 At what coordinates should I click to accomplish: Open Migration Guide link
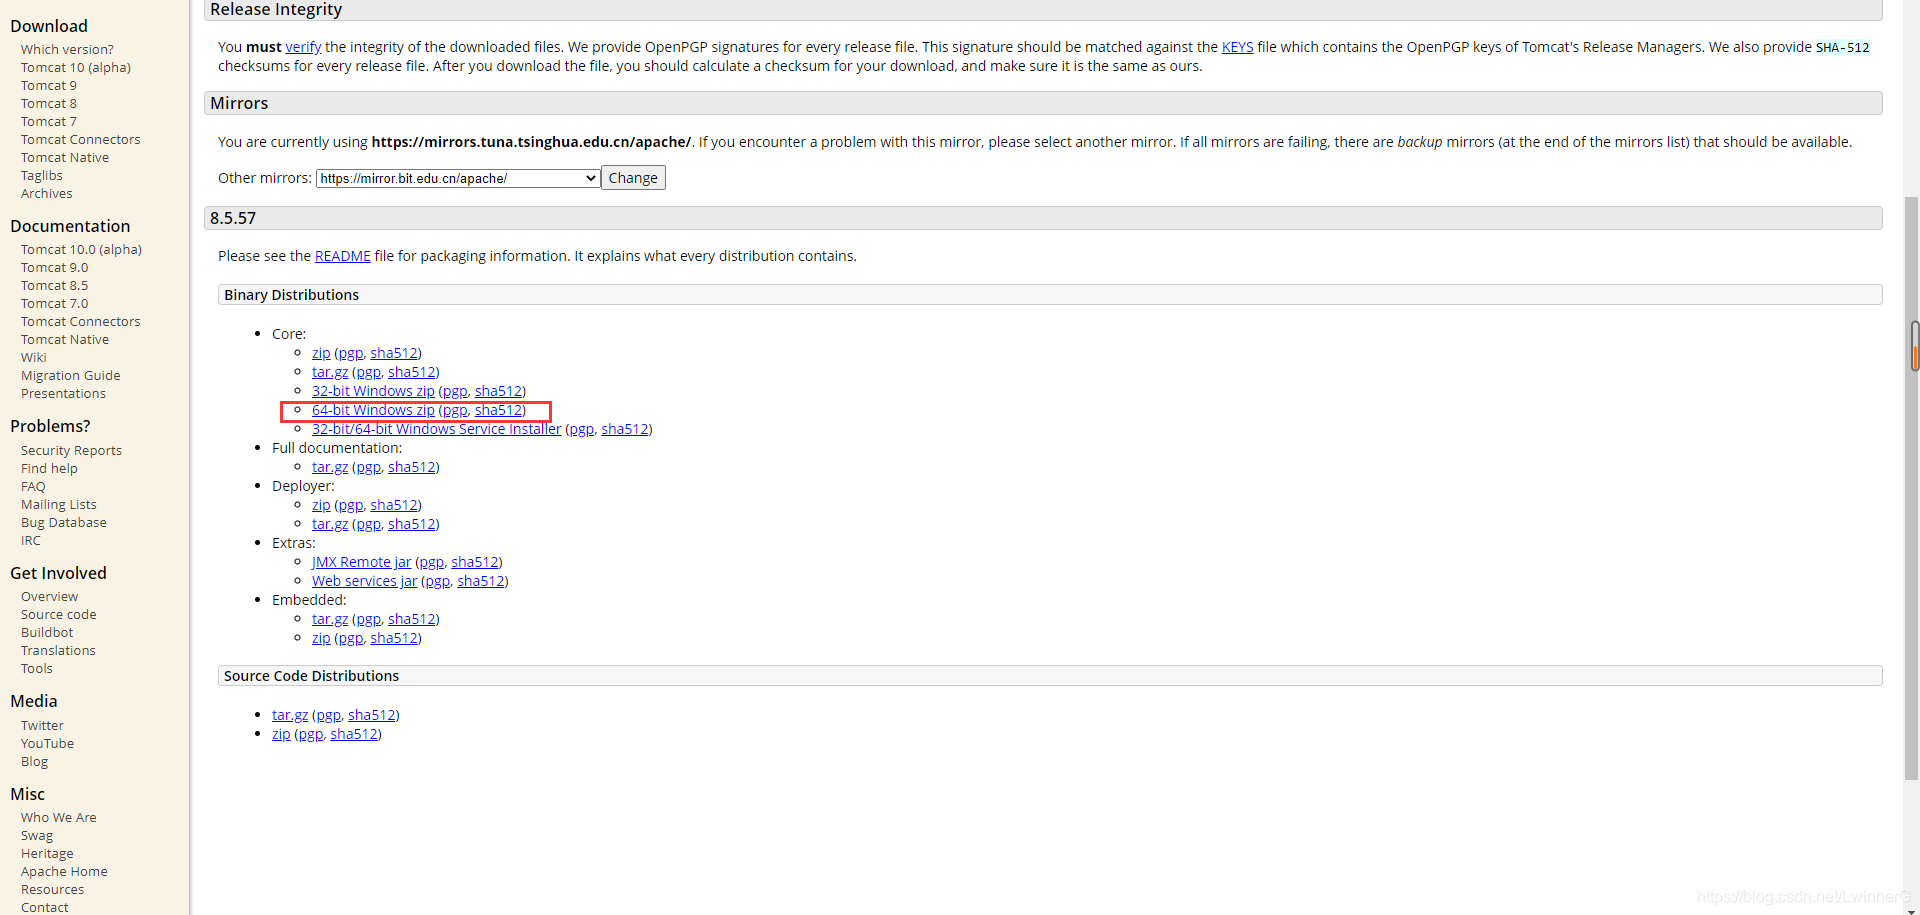click(71, 376)
